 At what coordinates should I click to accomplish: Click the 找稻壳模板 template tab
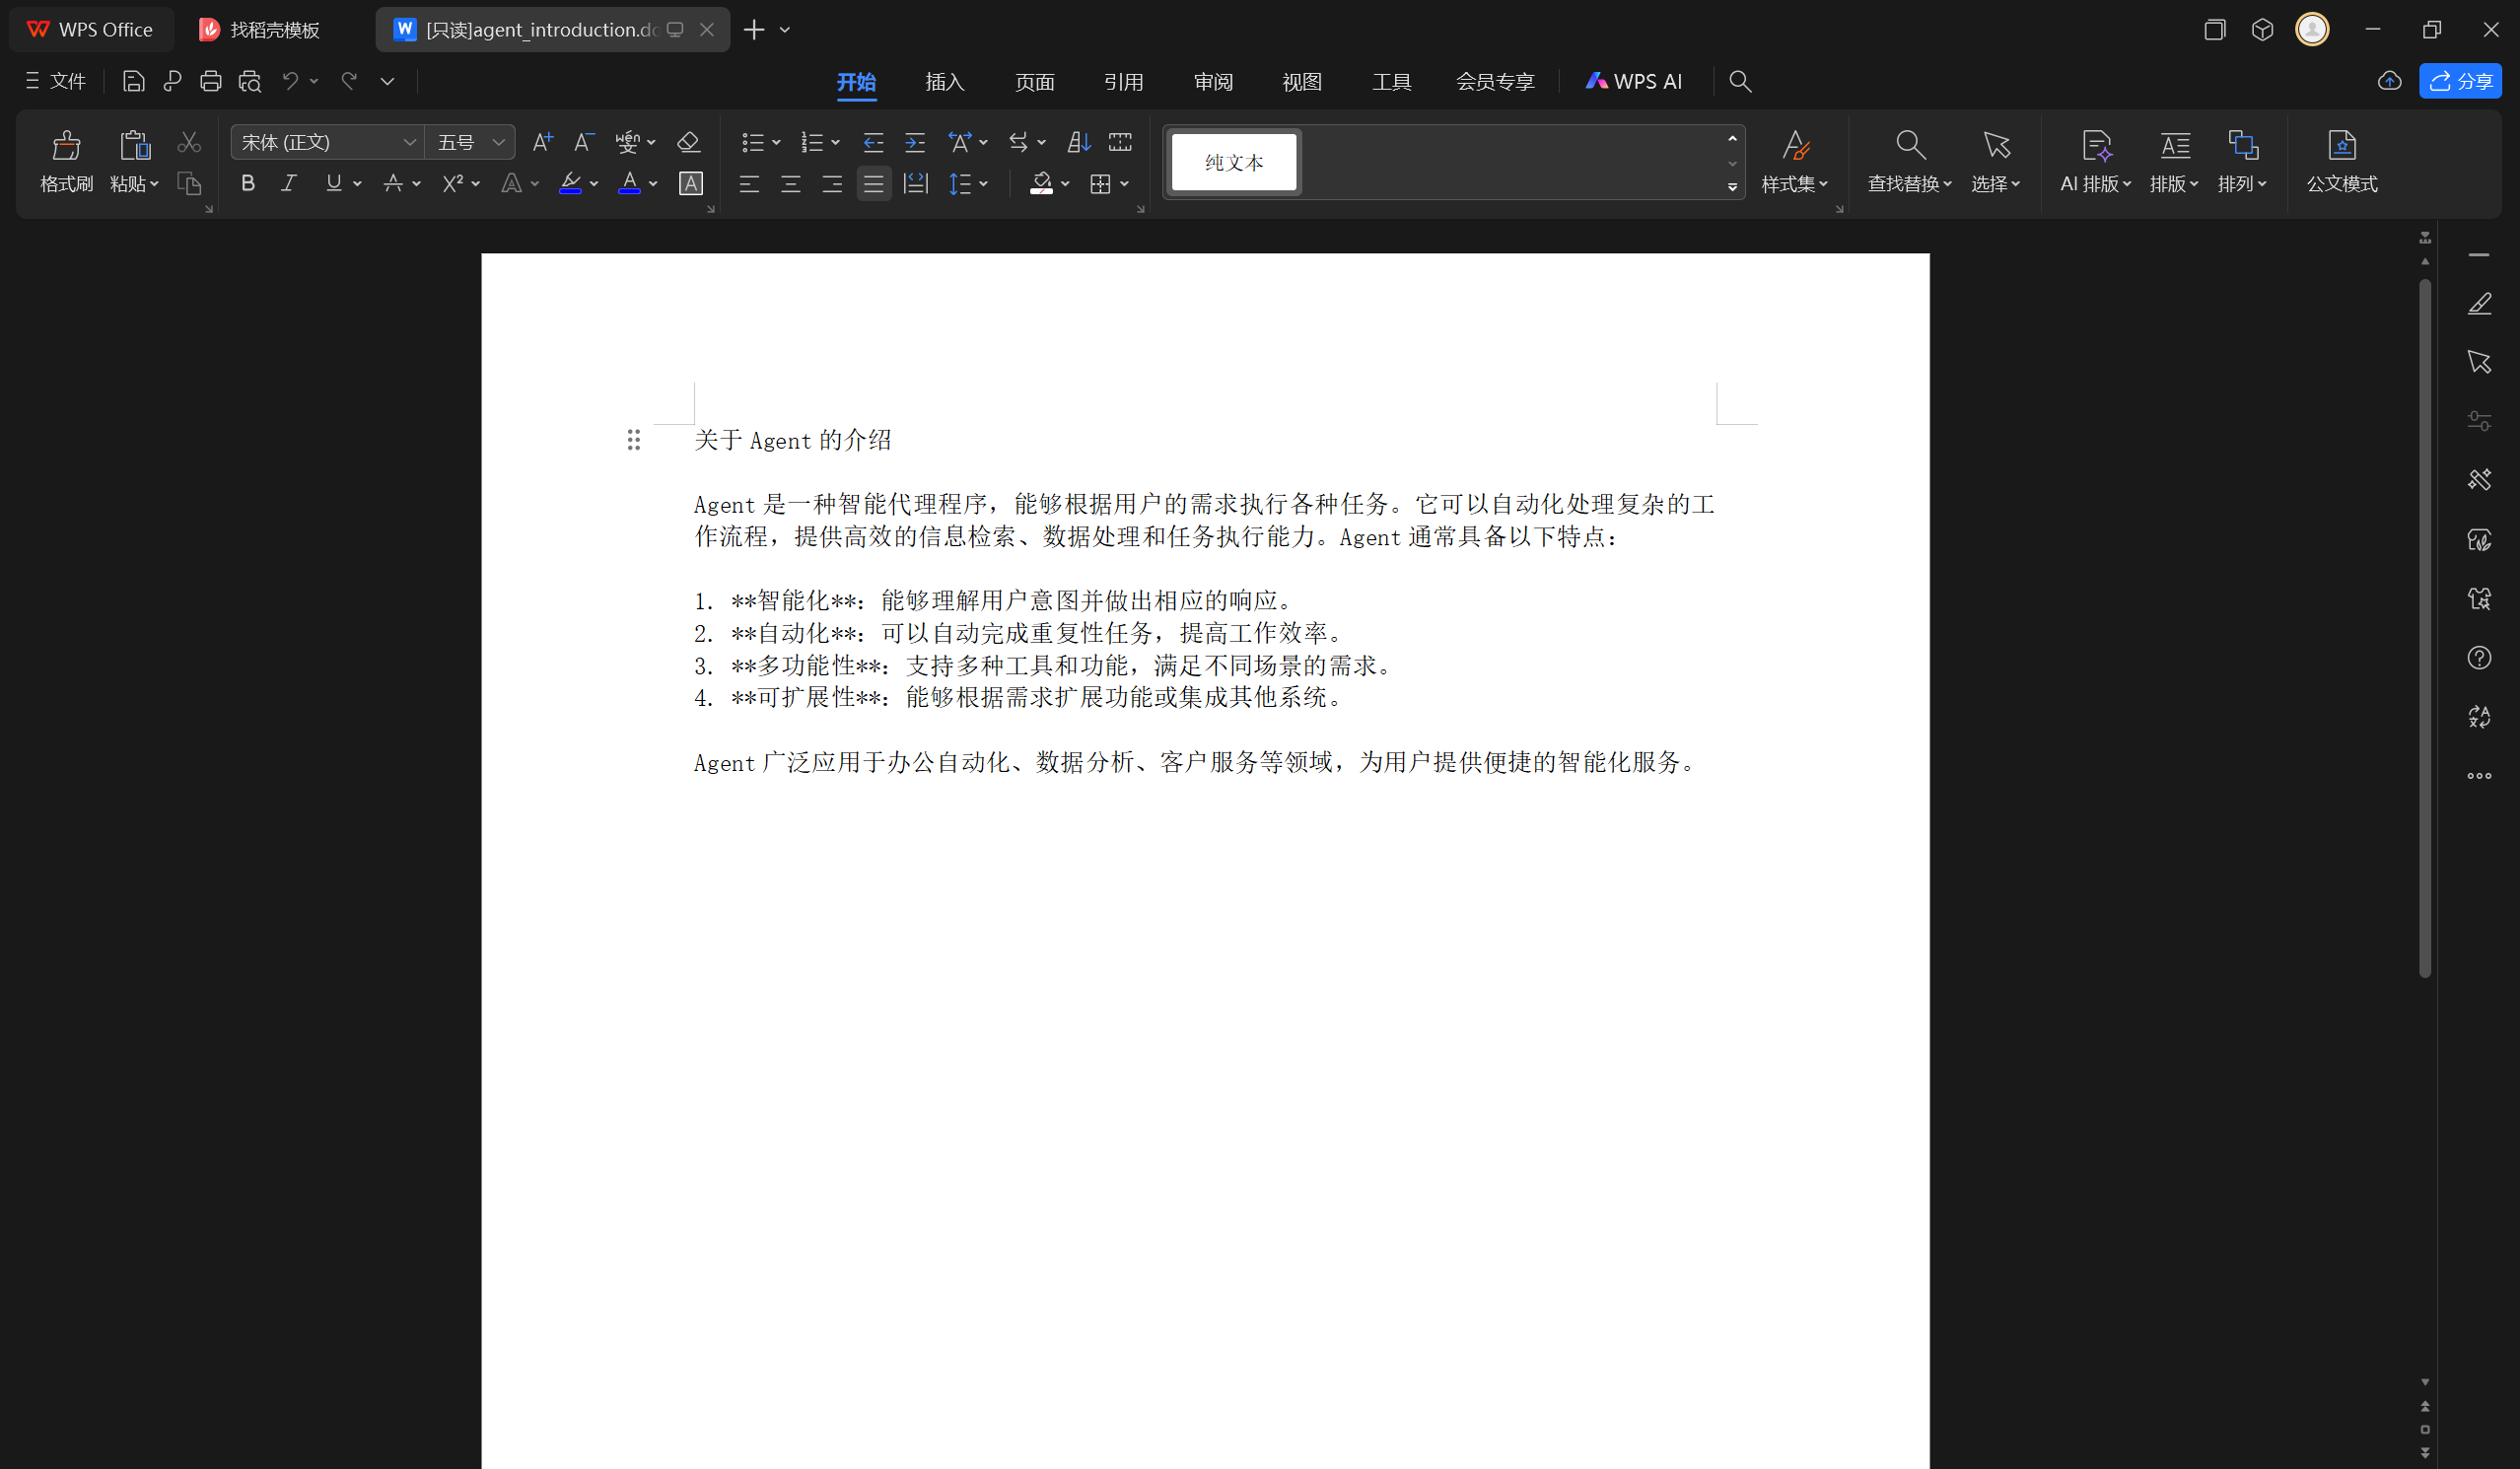pos(260,29)
